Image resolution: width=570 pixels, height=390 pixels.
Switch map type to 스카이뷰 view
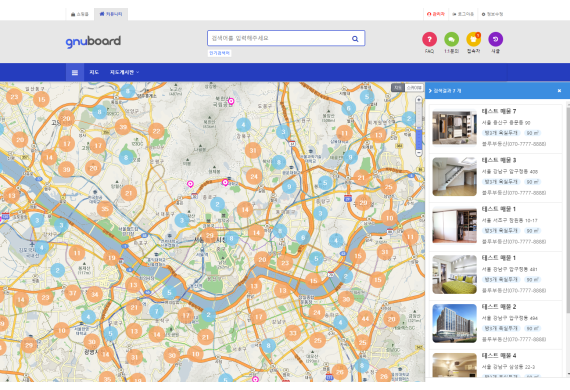click(414, 88)
